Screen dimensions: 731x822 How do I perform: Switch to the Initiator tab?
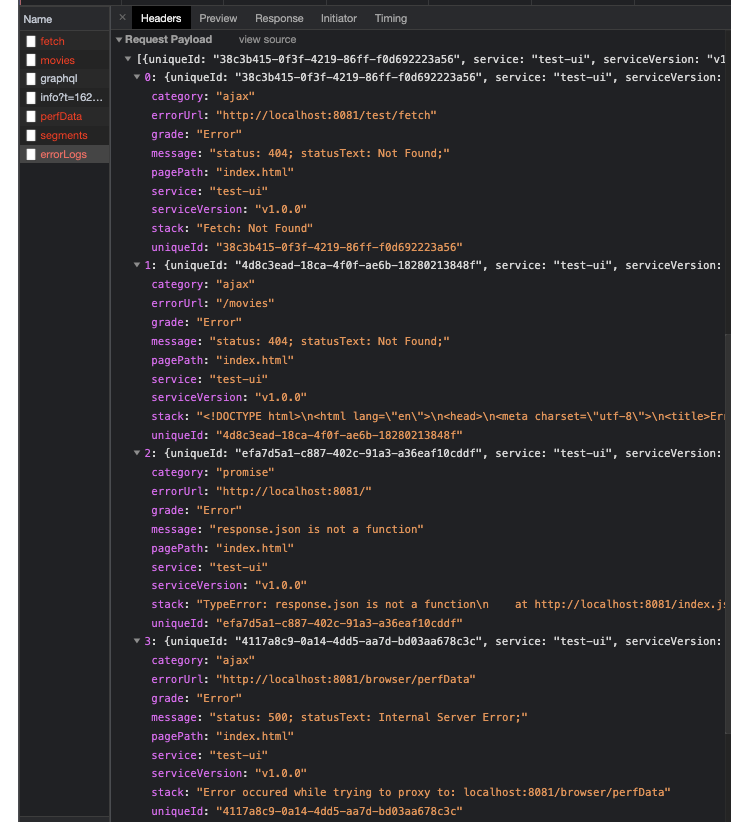(339, 18)
